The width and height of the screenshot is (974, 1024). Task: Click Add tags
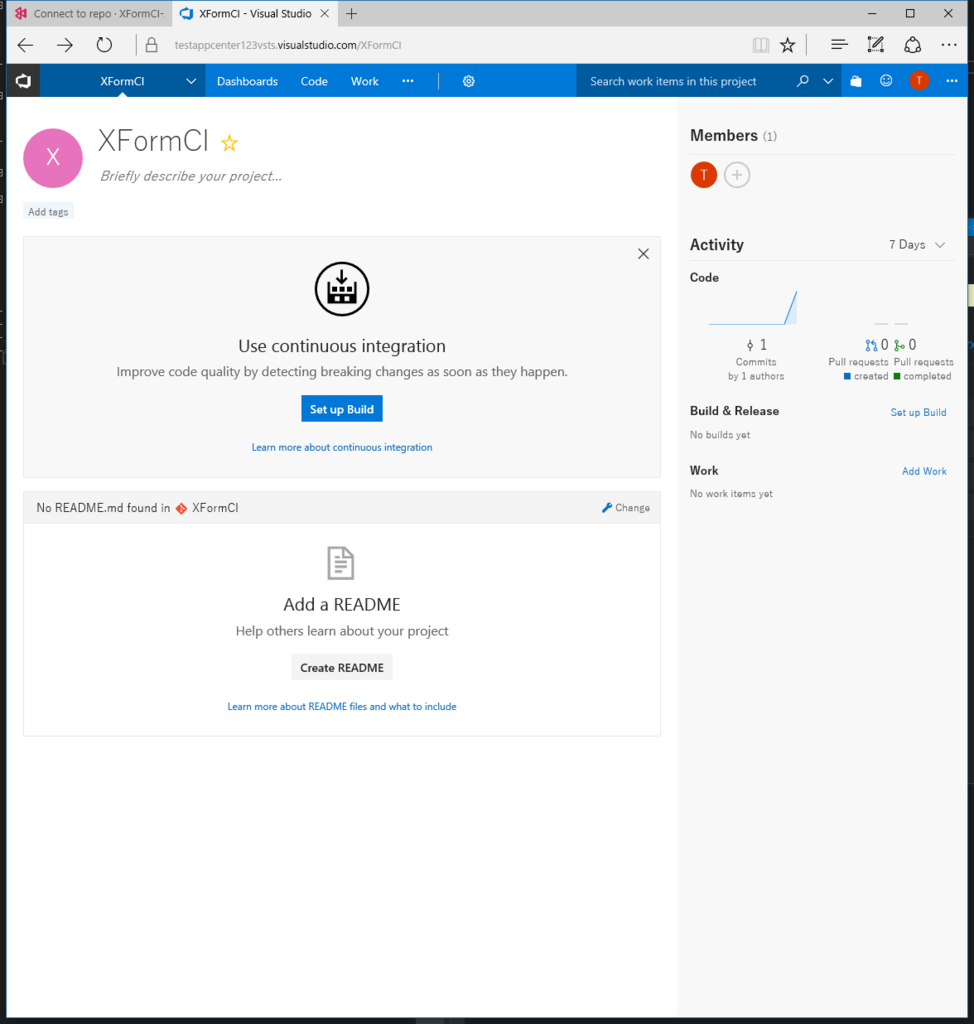pyautogui.click(x=48, y=212)
